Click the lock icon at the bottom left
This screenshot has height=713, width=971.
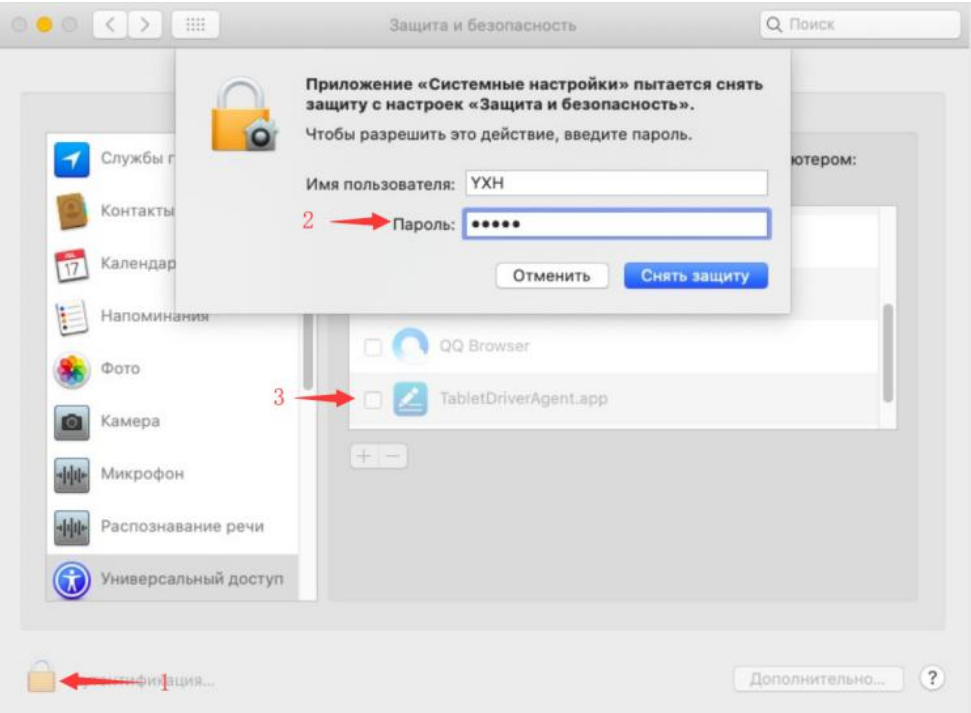(x=41, y=676)
